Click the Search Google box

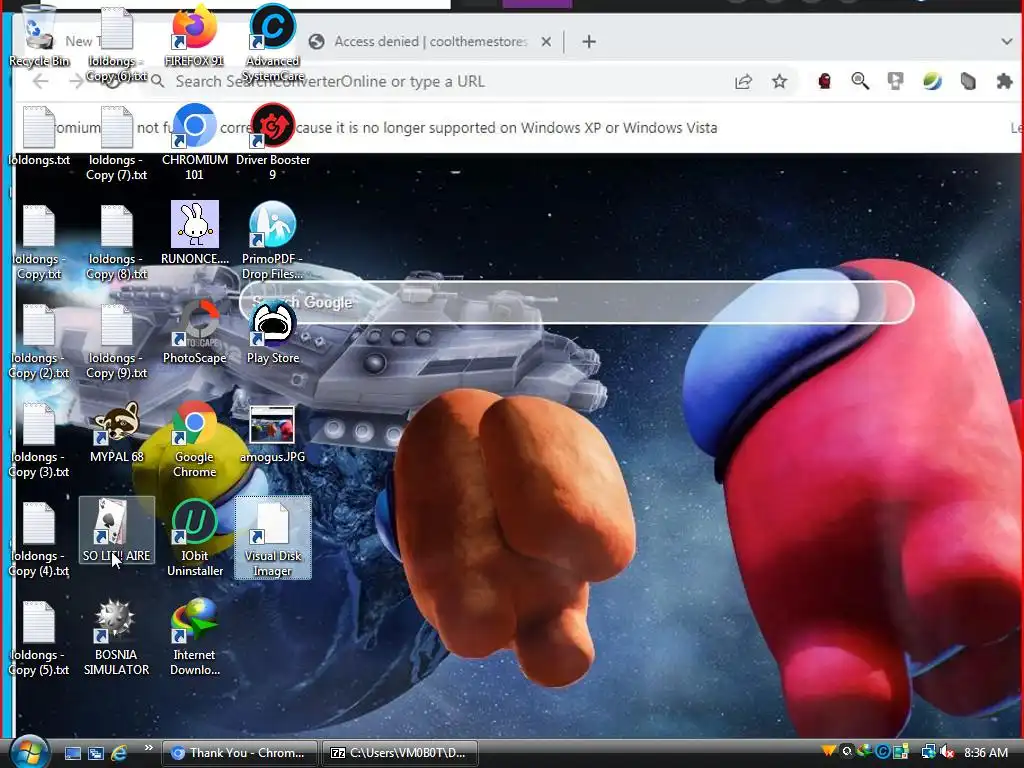tap(577, 302)
